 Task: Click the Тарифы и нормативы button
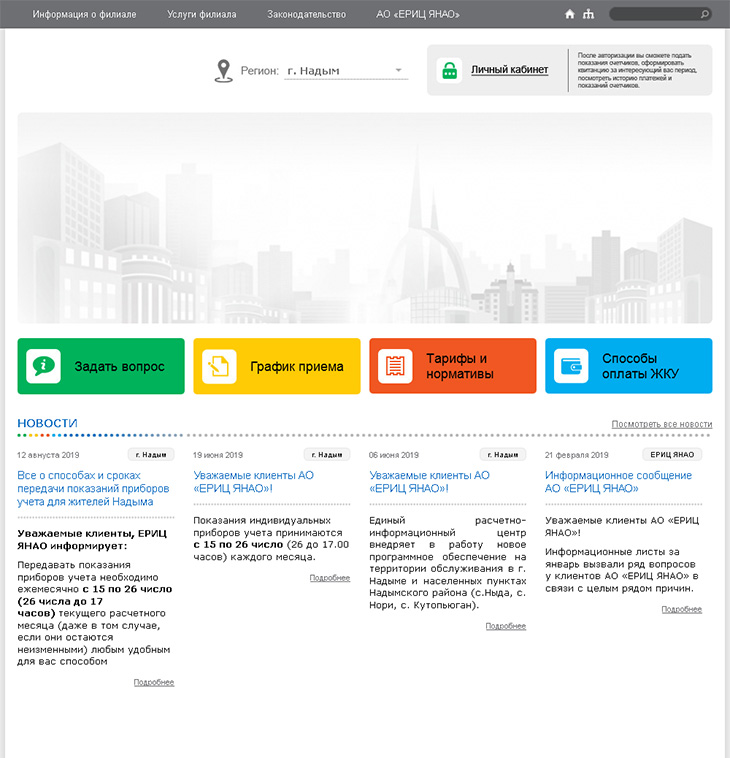pos(453,366)
